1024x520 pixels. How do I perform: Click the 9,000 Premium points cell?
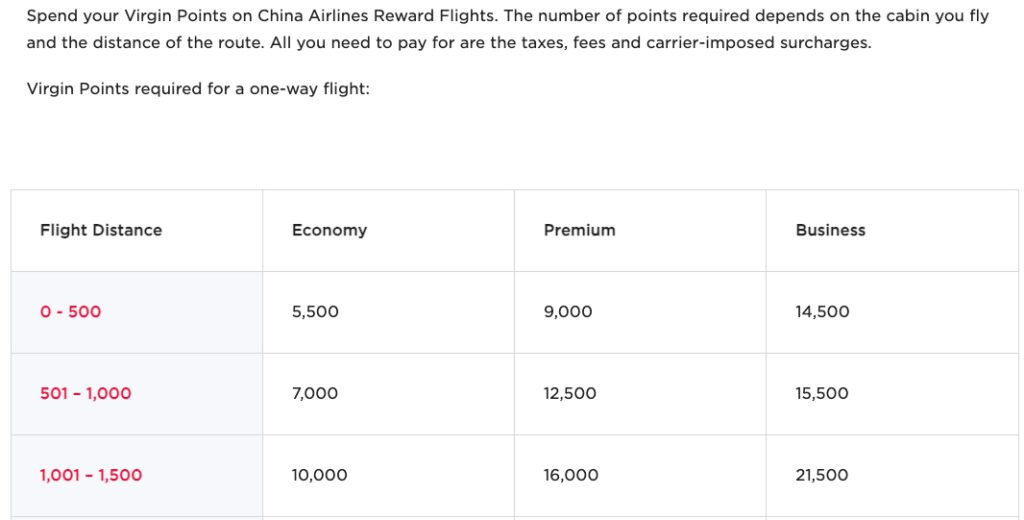pos(568,312)
